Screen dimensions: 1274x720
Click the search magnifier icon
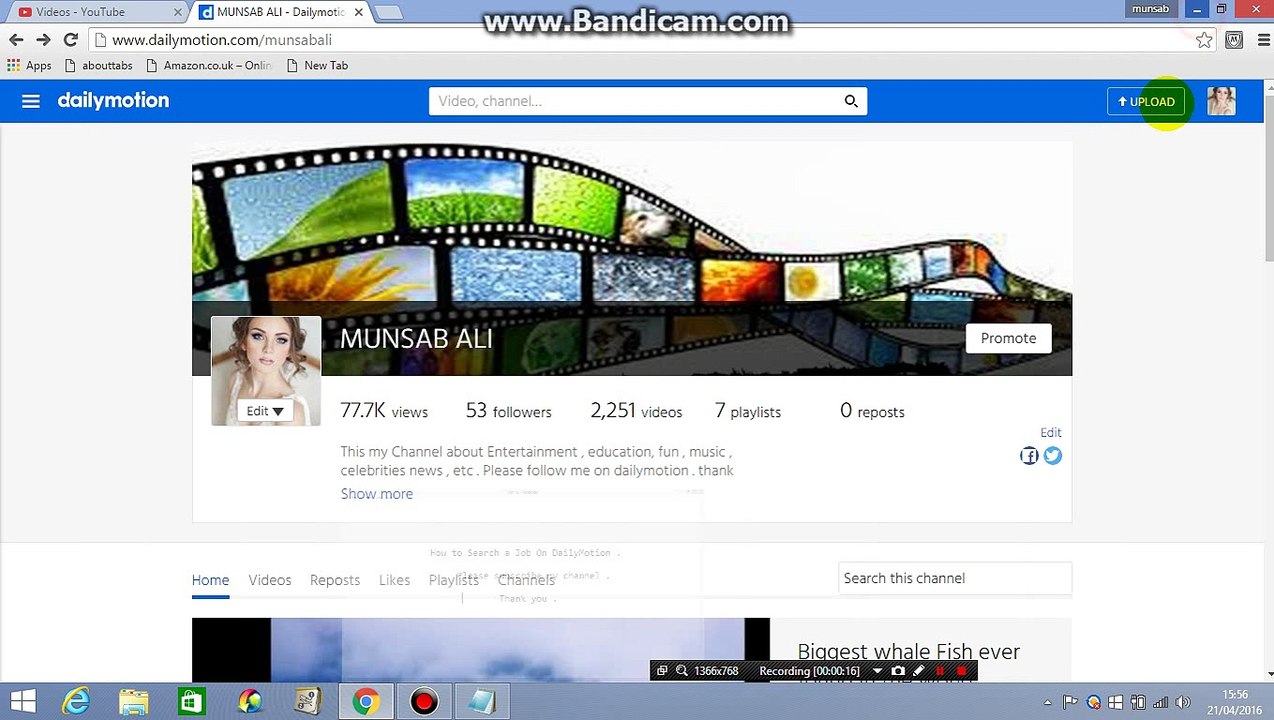point(851,101)
